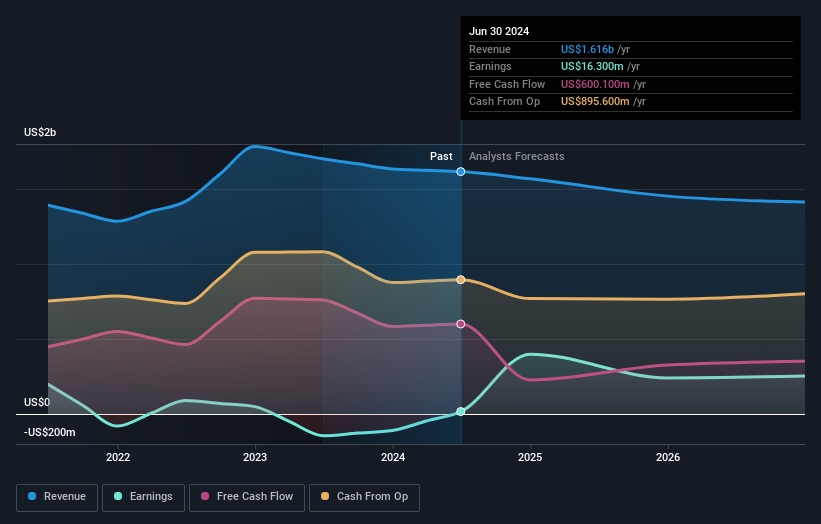Click the 2025 x-axis label
This screenshot has width=821, height=524.
coord(530,457)
